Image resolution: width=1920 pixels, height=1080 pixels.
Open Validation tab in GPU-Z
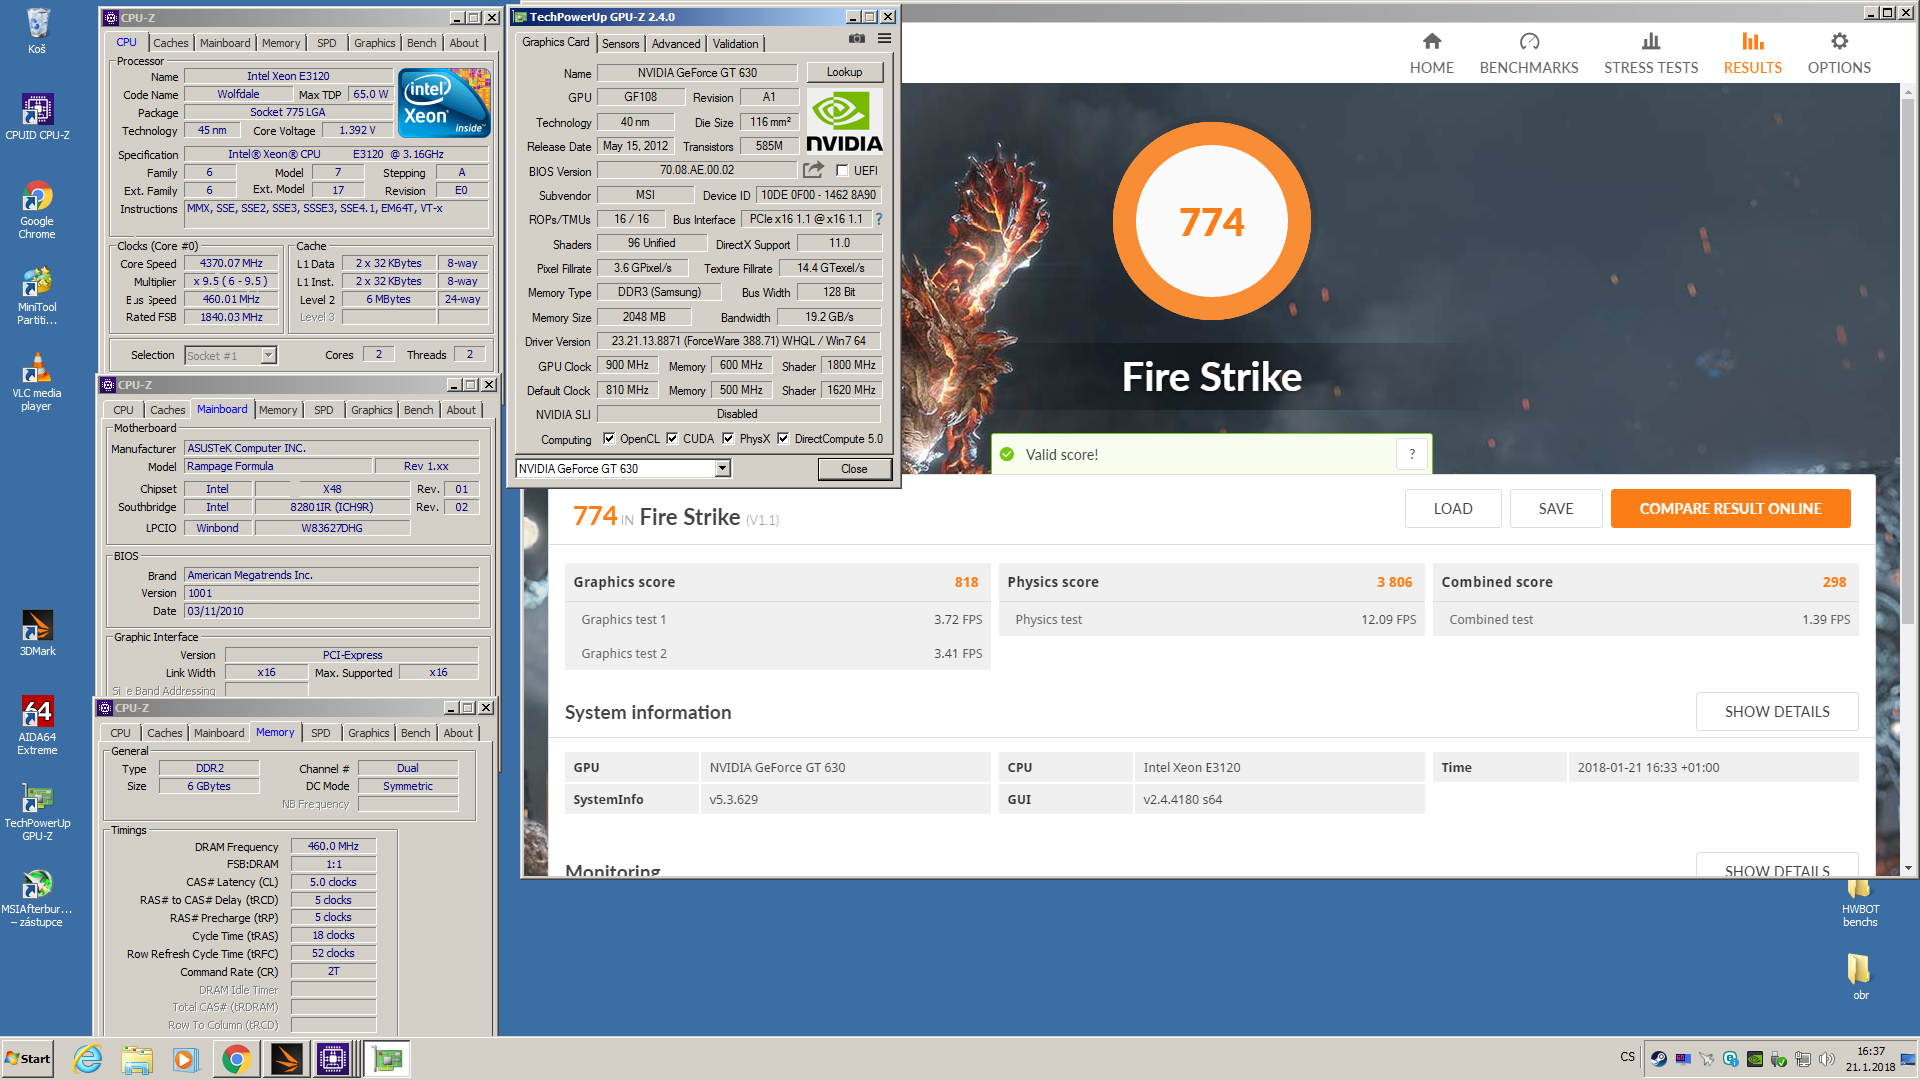pos(735,44)
